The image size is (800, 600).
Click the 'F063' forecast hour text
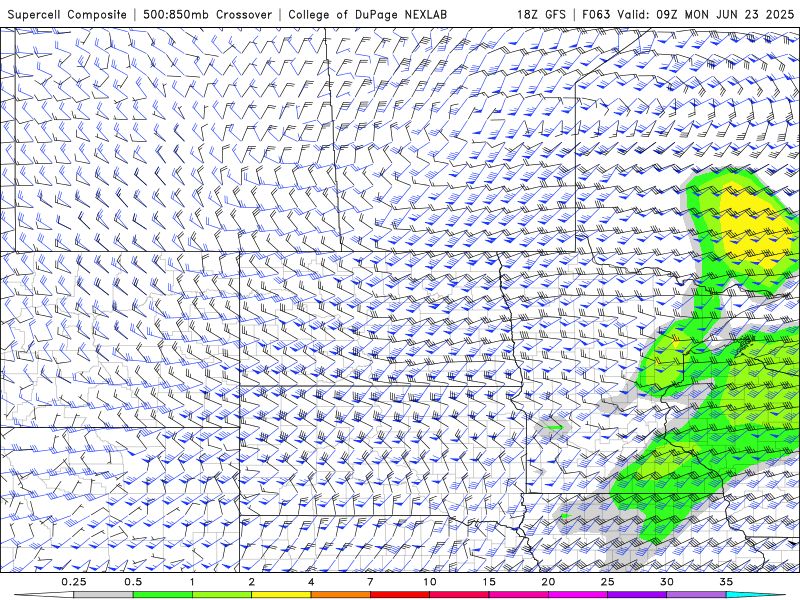596,14
